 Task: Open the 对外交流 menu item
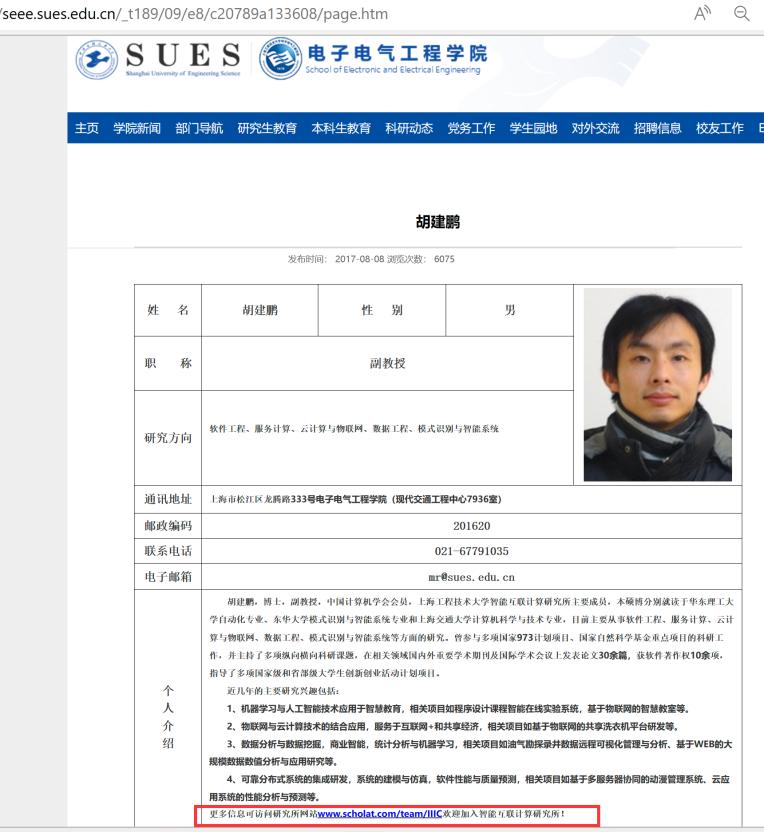tap(595, 128)
